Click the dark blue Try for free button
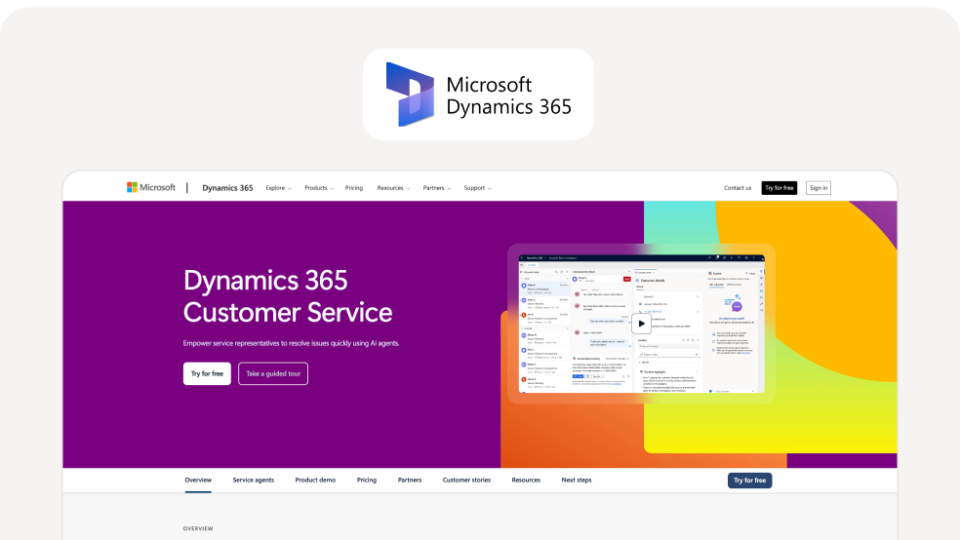This screenshot has width=960, height=540. coord(749,480)
